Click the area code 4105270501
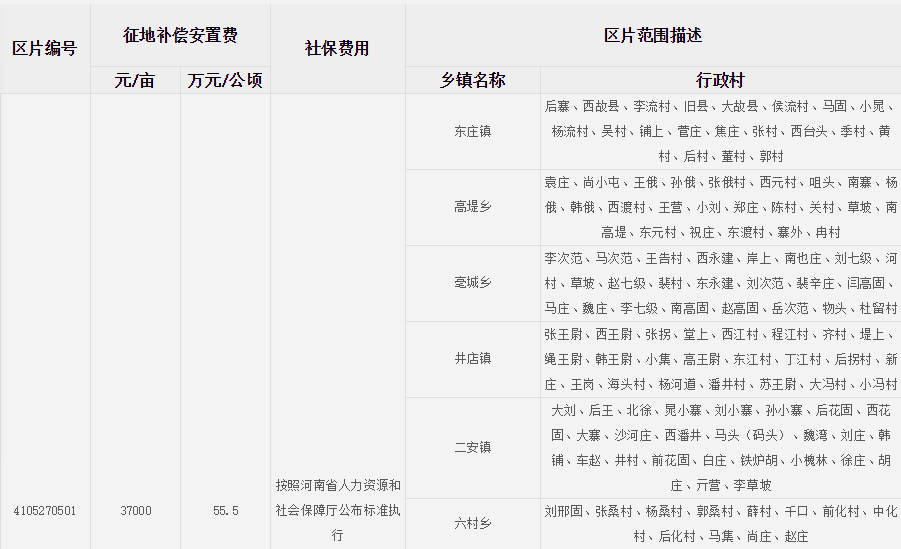This screenshot has height=549, width=901. (x=45, y=510)
